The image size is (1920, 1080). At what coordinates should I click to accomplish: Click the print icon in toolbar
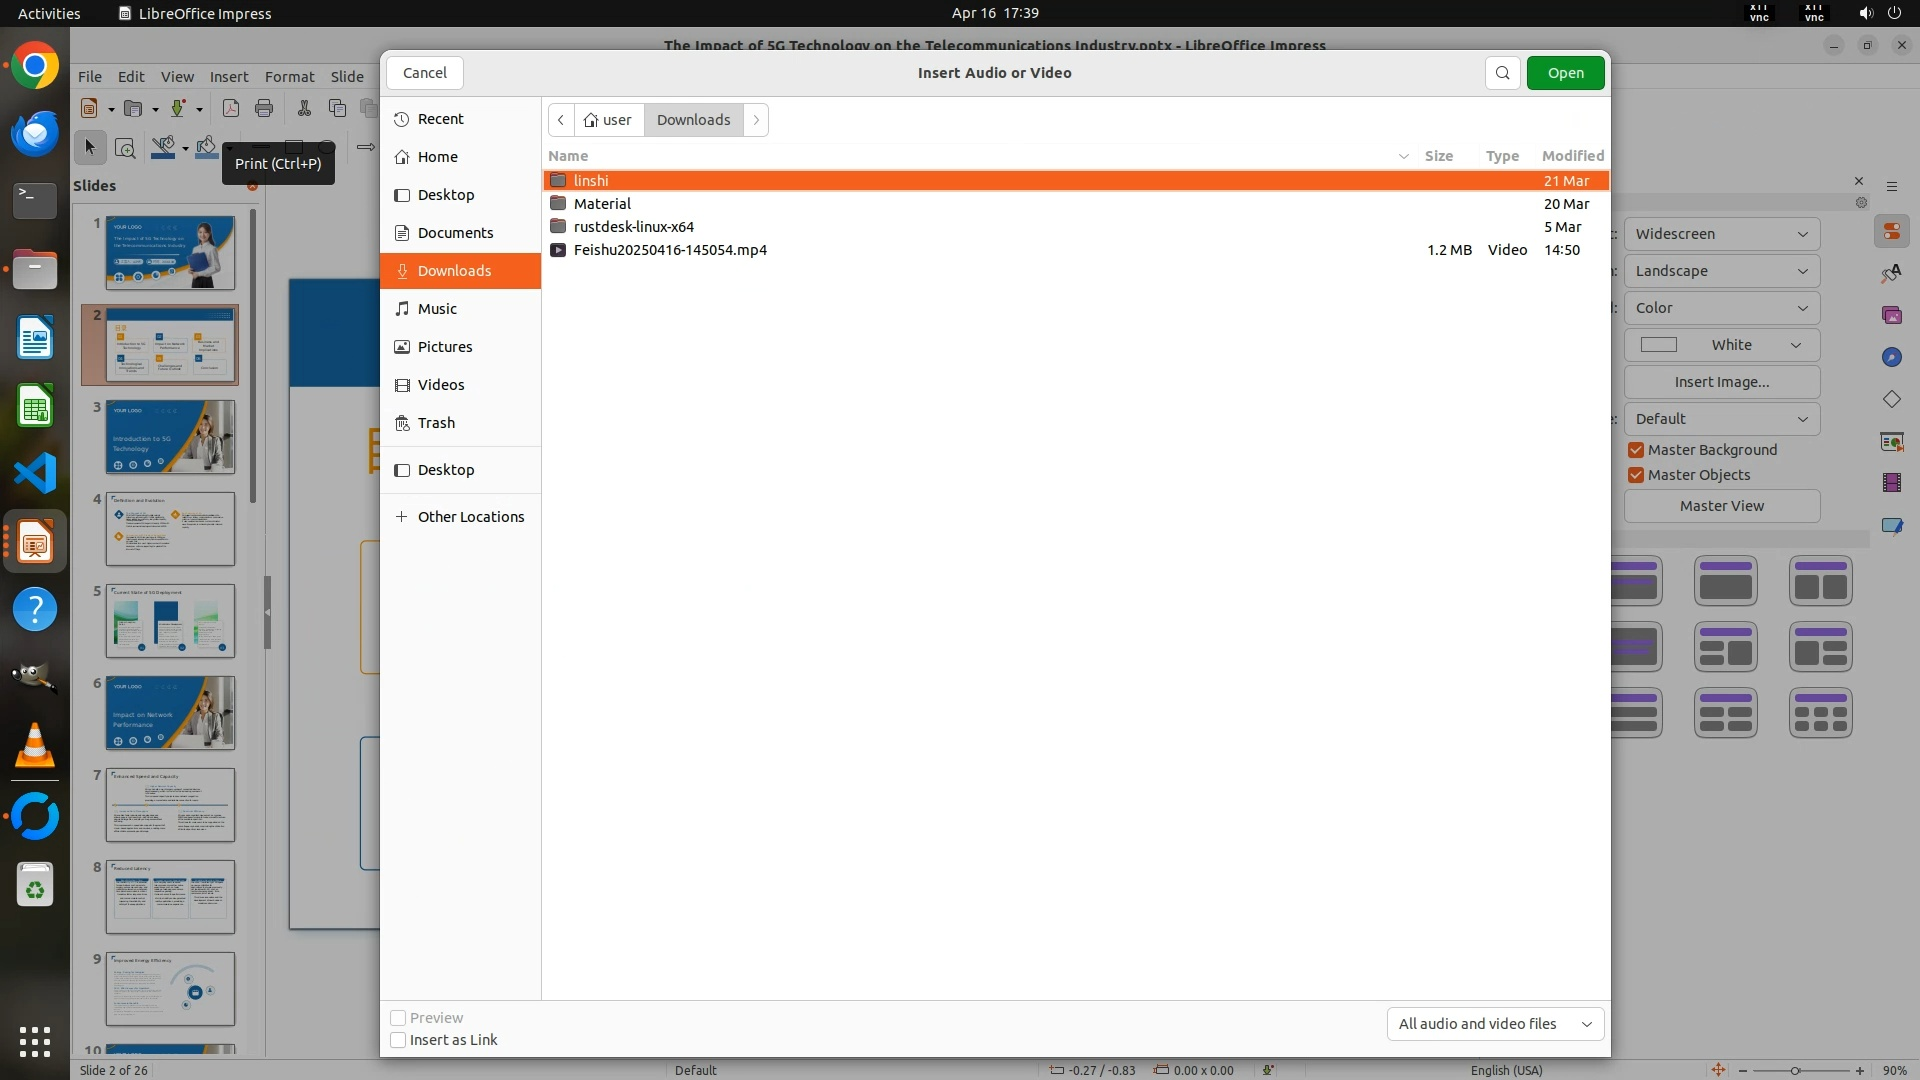tap(264, 109)
